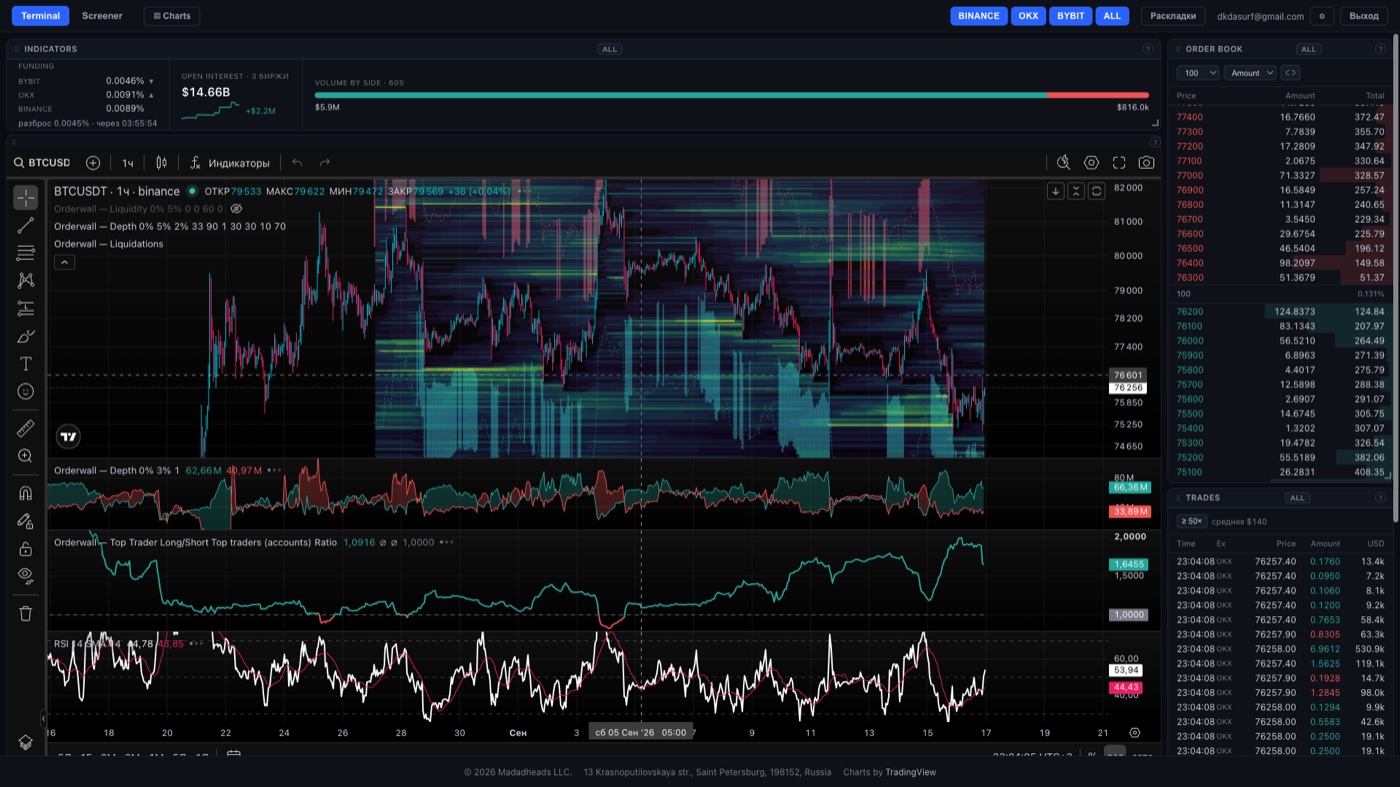
Task: Click the 76256 current price label
Action: tap(1128, 388)
